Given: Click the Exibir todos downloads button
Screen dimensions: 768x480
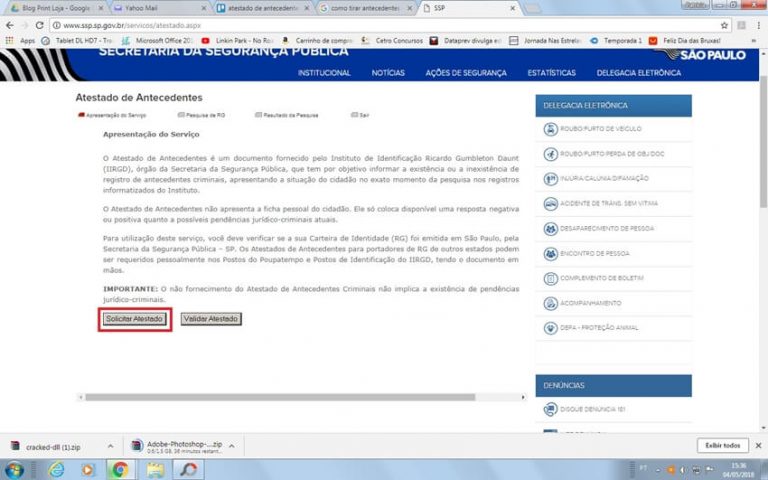Looking at the screenshot, I should tap(722, 445).
